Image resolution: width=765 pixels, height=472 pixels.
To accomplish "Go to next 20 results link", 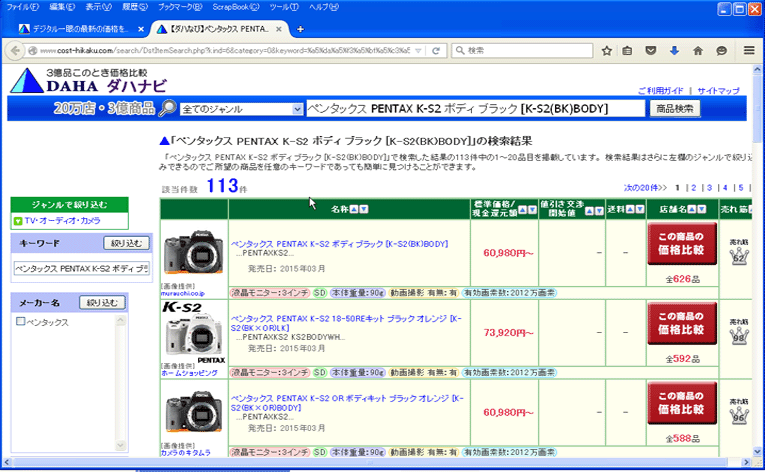I will pyautogui.click(x=645, y=188).
